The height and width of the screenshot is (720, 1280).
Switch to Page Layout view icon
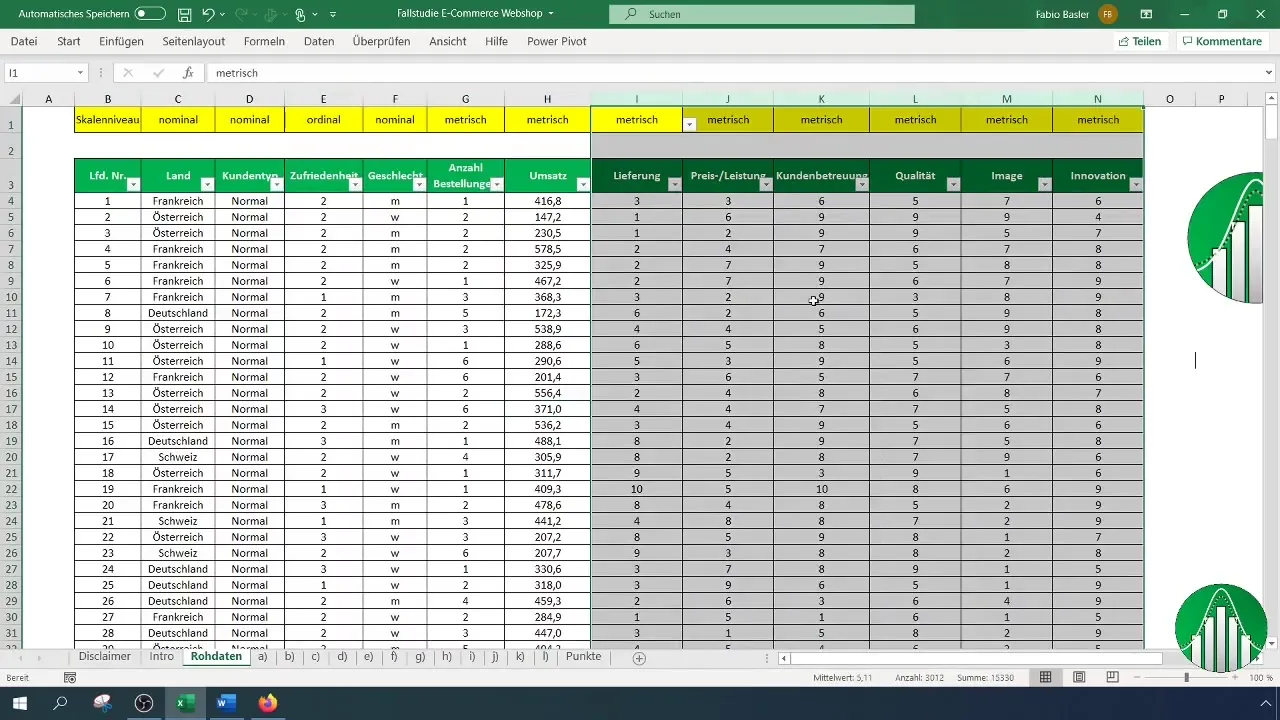click(x=1079, y=677)
